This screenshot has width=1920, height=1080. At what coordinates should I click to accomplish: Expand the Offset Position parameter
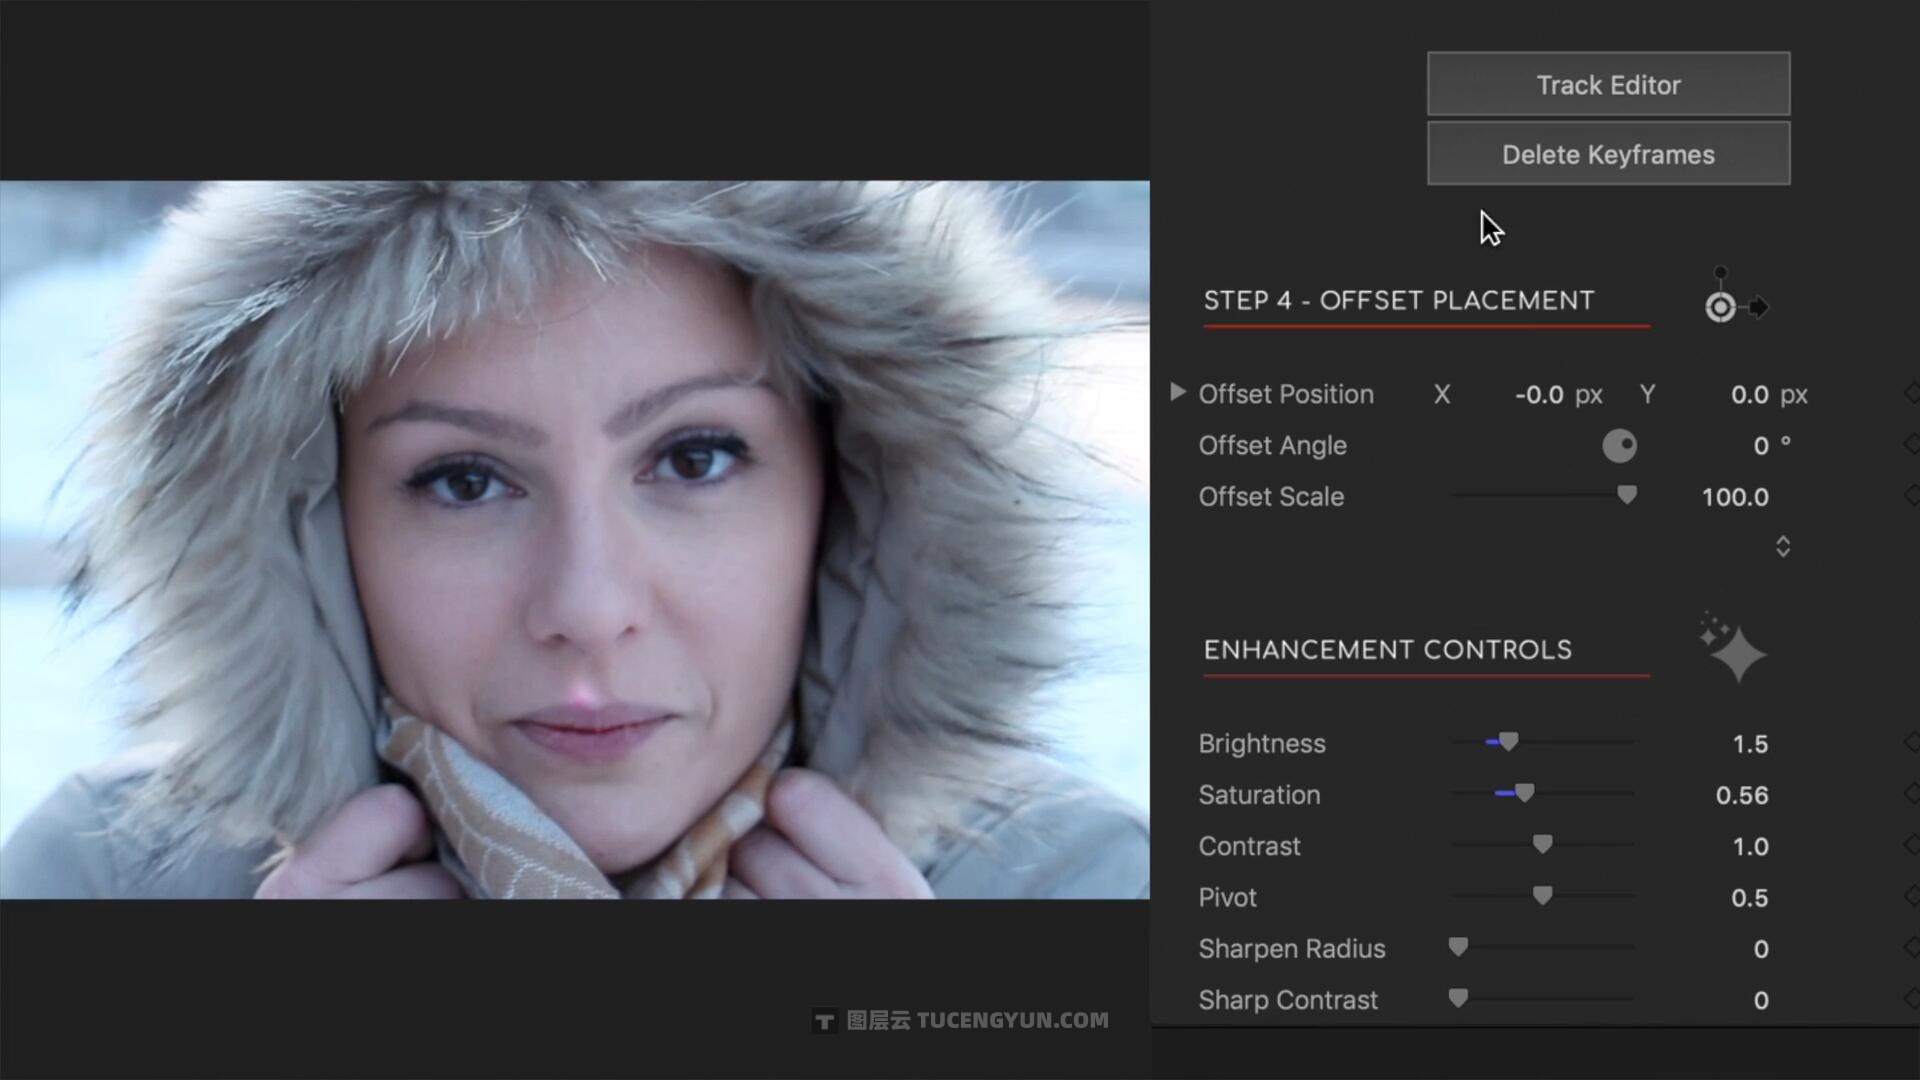pos(1176,393)
